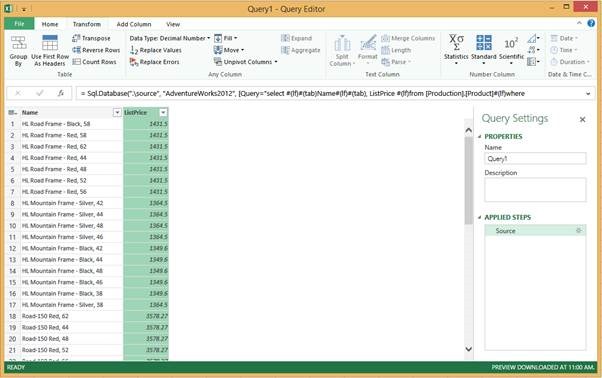Select the Source applied step

coord(535,231)
